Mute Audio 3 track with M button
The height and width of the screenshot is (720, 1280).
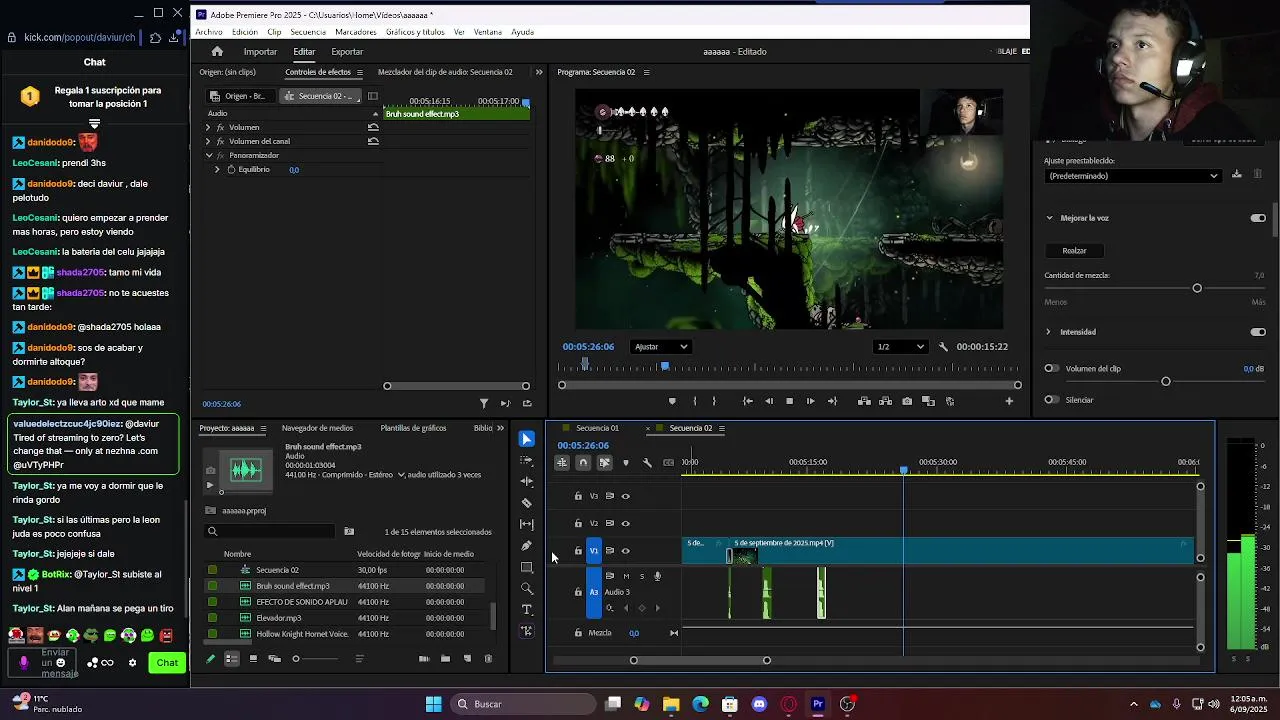click(x=627, y=576)
